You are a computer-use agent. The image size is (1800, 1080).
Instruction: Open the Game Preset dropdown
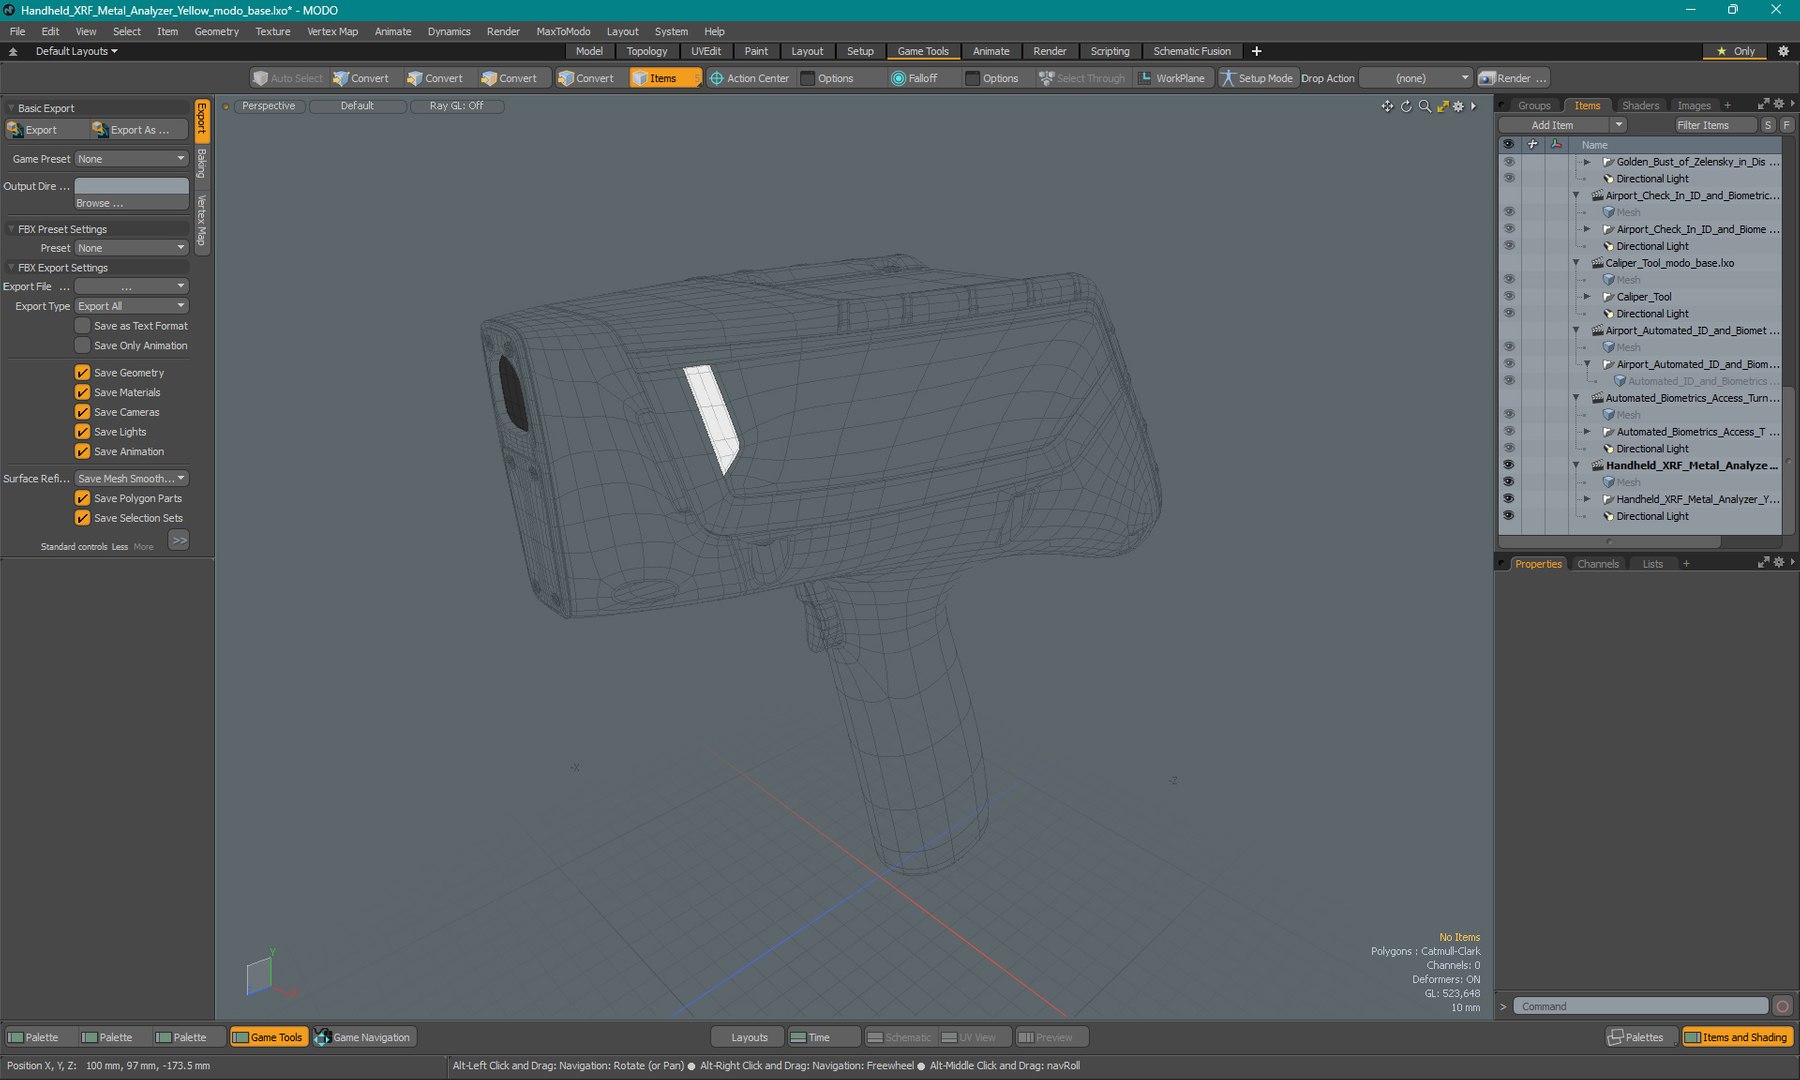point(132,159)
